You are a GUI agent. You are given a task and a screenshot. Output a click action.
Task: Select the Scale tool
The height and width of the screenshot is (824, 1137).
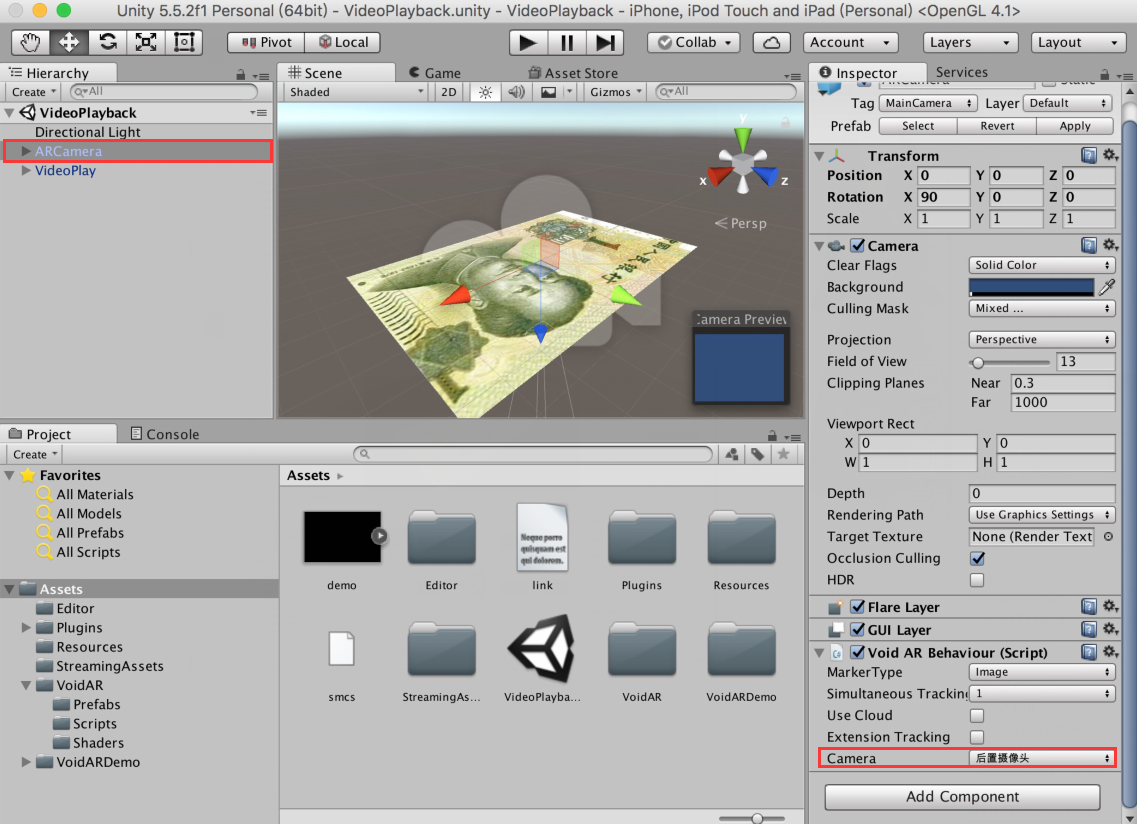pyautogui.click(x=146, y=42)
